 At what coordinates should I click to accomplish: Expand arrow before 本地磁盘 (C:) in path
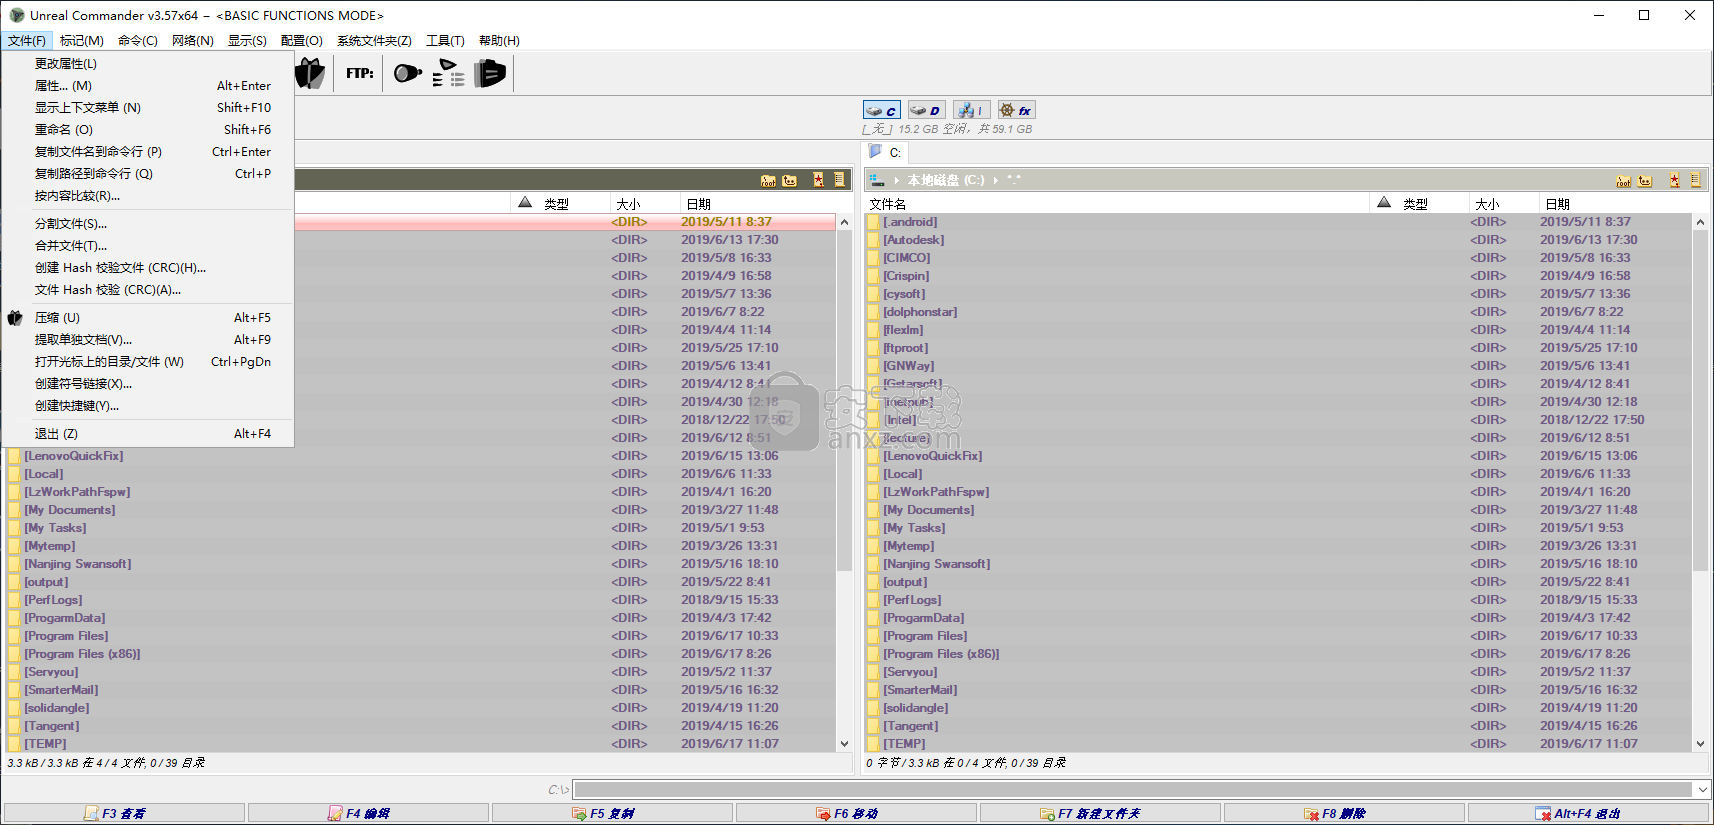tap(897, 181)
